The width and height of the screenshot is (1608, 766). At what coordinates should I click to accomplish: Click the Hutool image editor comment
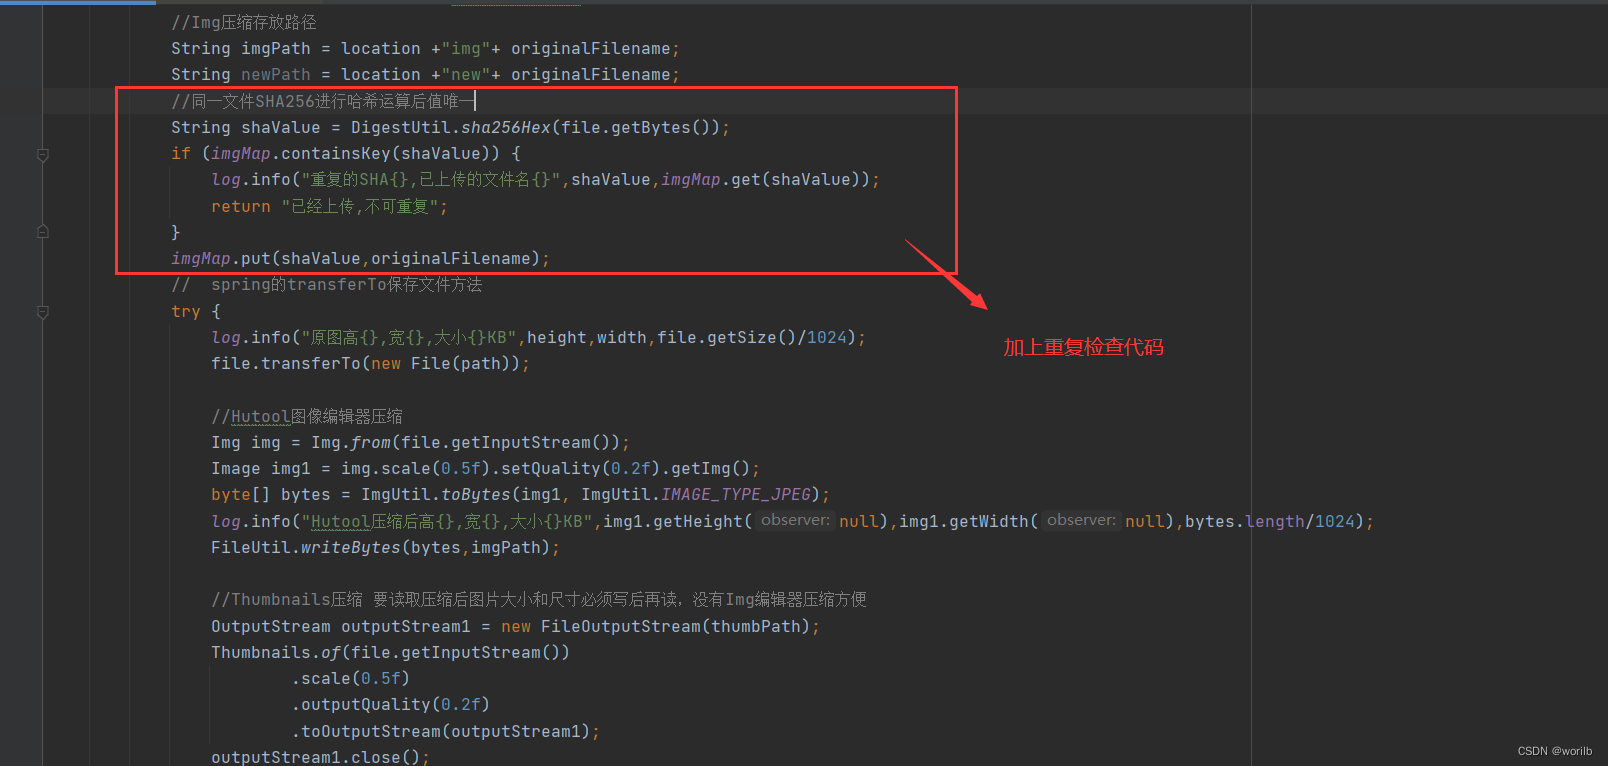pyautogui.click(x=307, y=416)
